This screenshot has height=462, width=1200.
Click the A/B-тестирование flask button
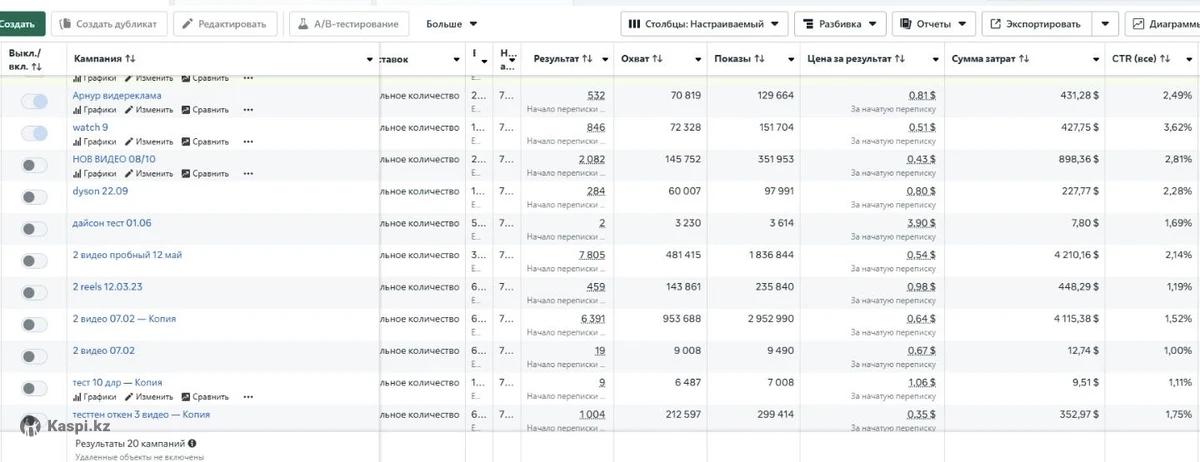point(349,24)
